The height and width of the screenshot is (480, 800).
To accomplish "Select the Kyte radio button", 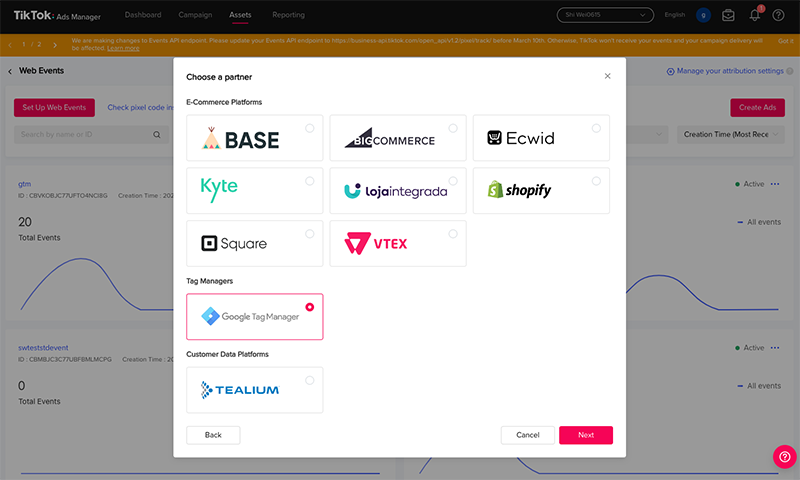I will coord(310,181).
